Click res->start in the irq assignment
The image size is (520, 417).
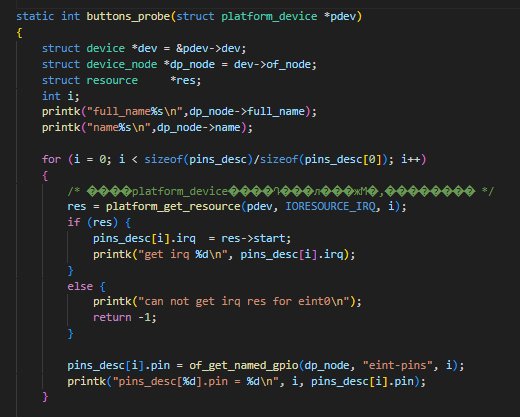pos(253,238)
